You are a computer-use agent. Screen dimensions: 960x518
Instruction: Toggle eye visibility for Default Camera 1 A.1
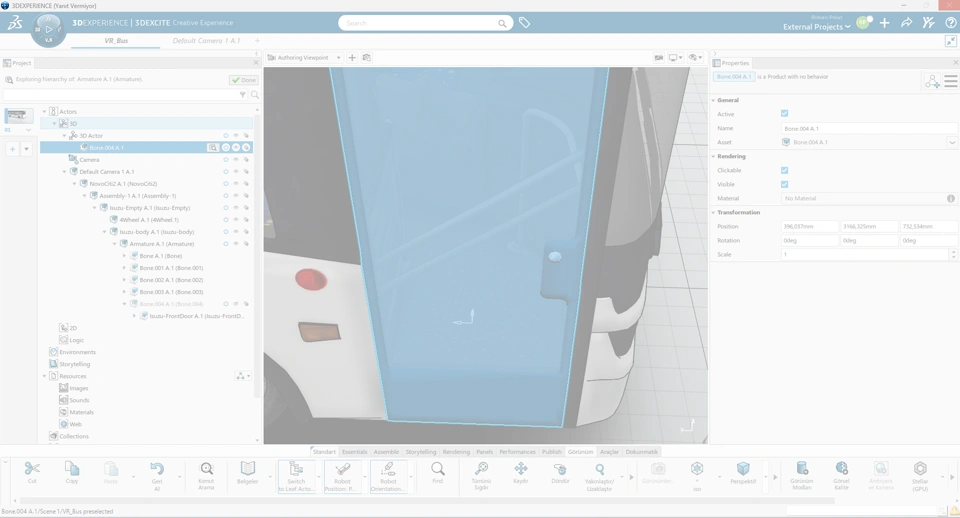coord(236,172)
